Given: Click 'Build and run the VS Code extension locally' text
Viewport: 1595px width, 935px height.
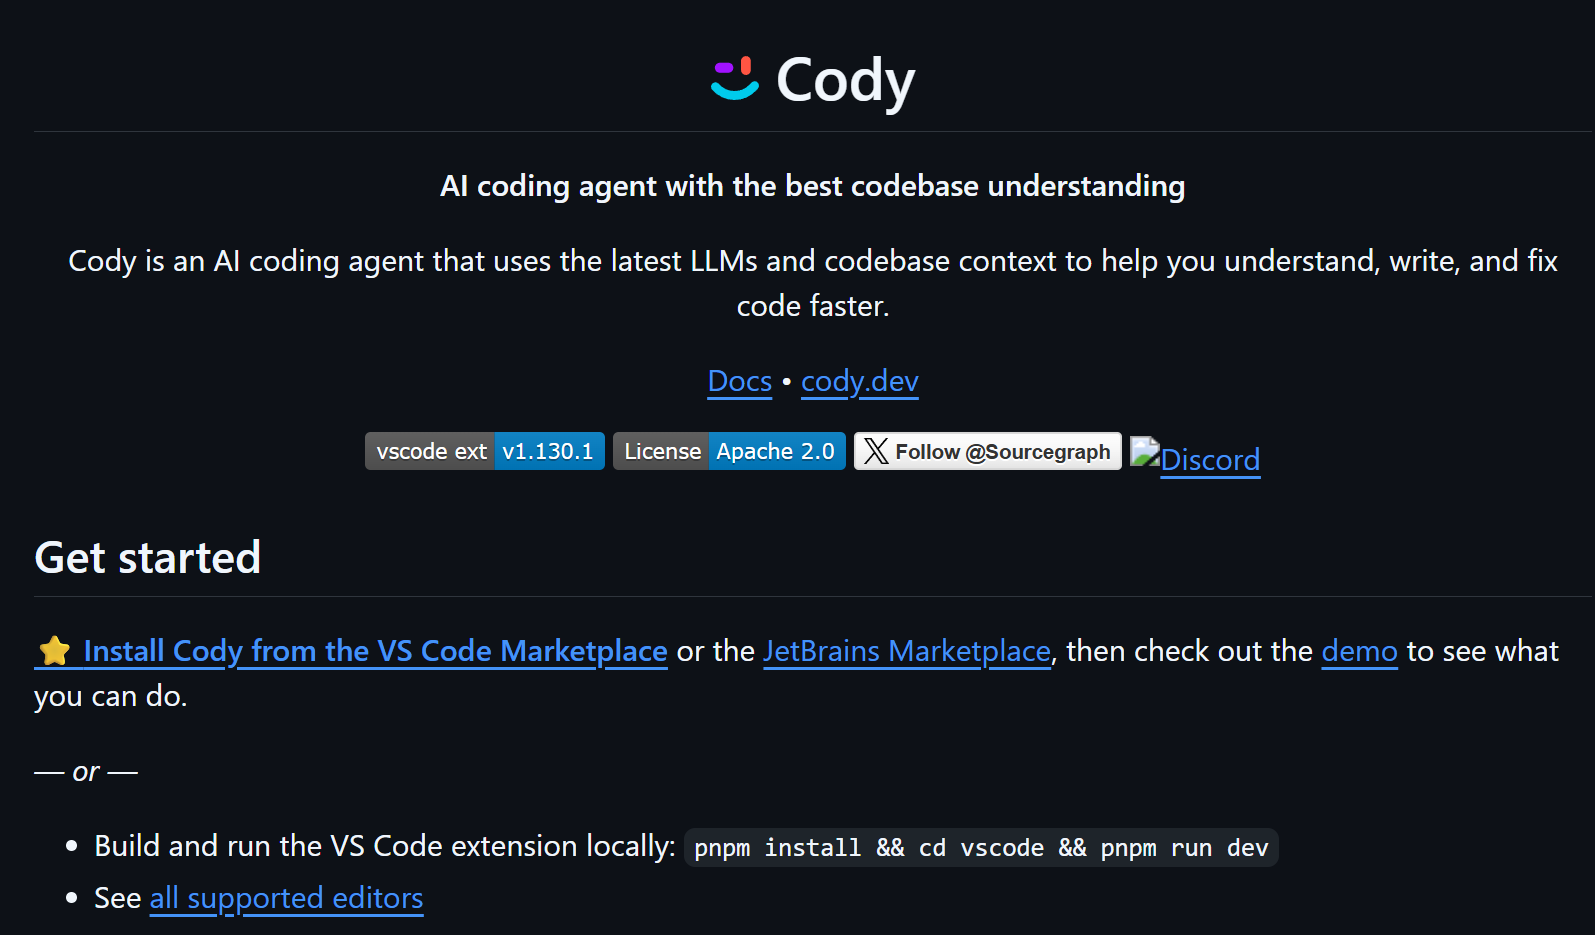Looking at the screenshot, I should click(x=385, y=846).
